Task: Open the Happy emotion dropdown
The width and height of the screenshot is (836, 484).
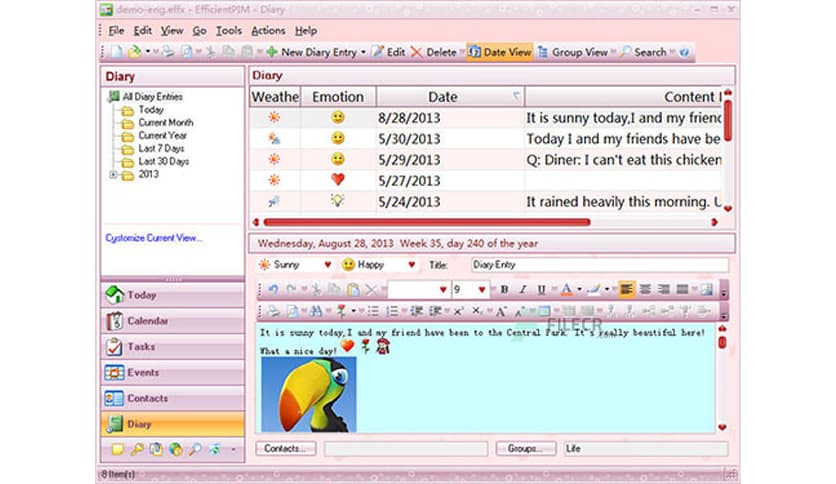Action: 411,264
